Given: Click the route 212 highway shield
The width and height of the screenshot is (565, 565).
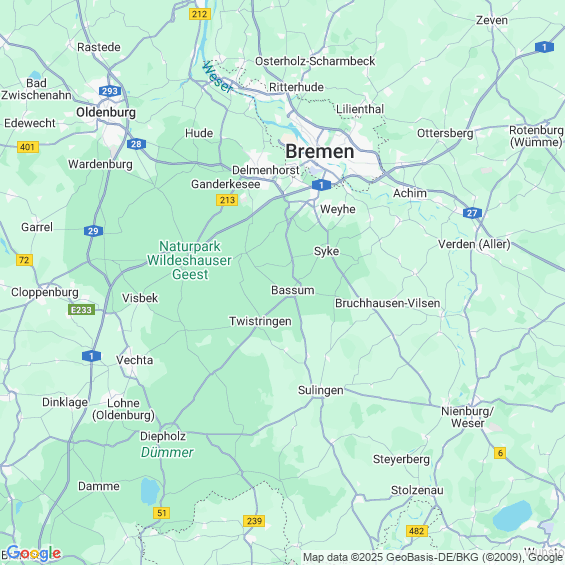Looking at the screenshot, I should pos(200,14).
